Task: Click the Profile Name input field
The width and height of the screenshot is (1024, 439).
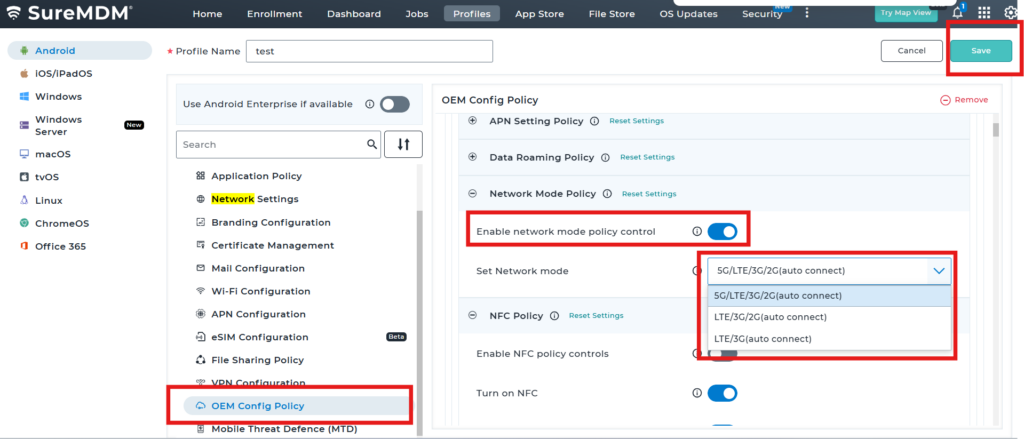Action: click(369, 51)
